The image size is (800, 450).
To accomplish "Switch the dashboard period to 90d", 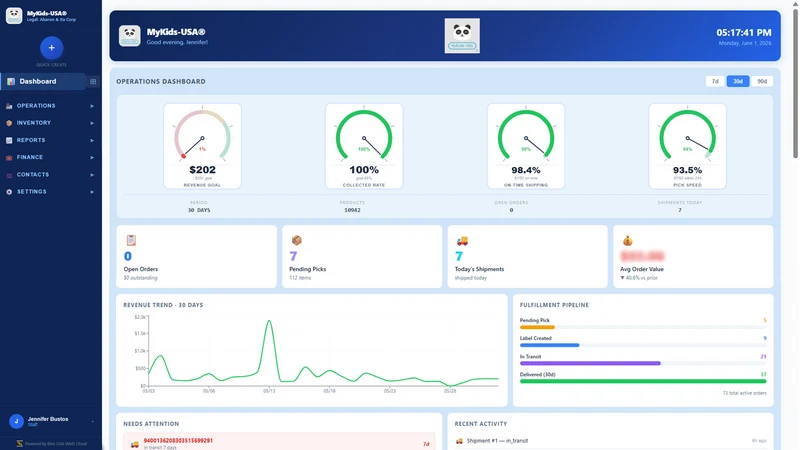I will (x=762, y=82).
